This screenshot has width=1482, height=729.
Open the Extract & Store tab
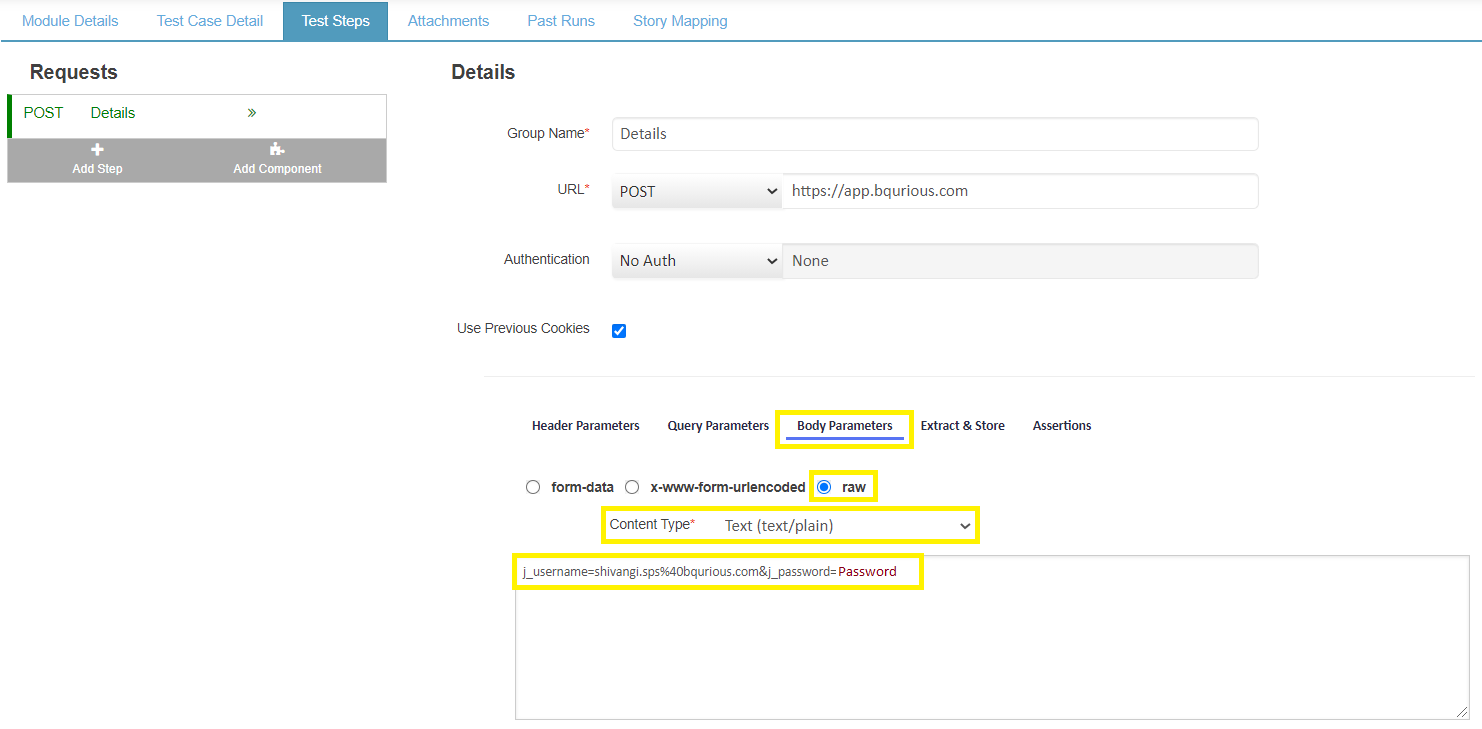(x=962, y=426)
